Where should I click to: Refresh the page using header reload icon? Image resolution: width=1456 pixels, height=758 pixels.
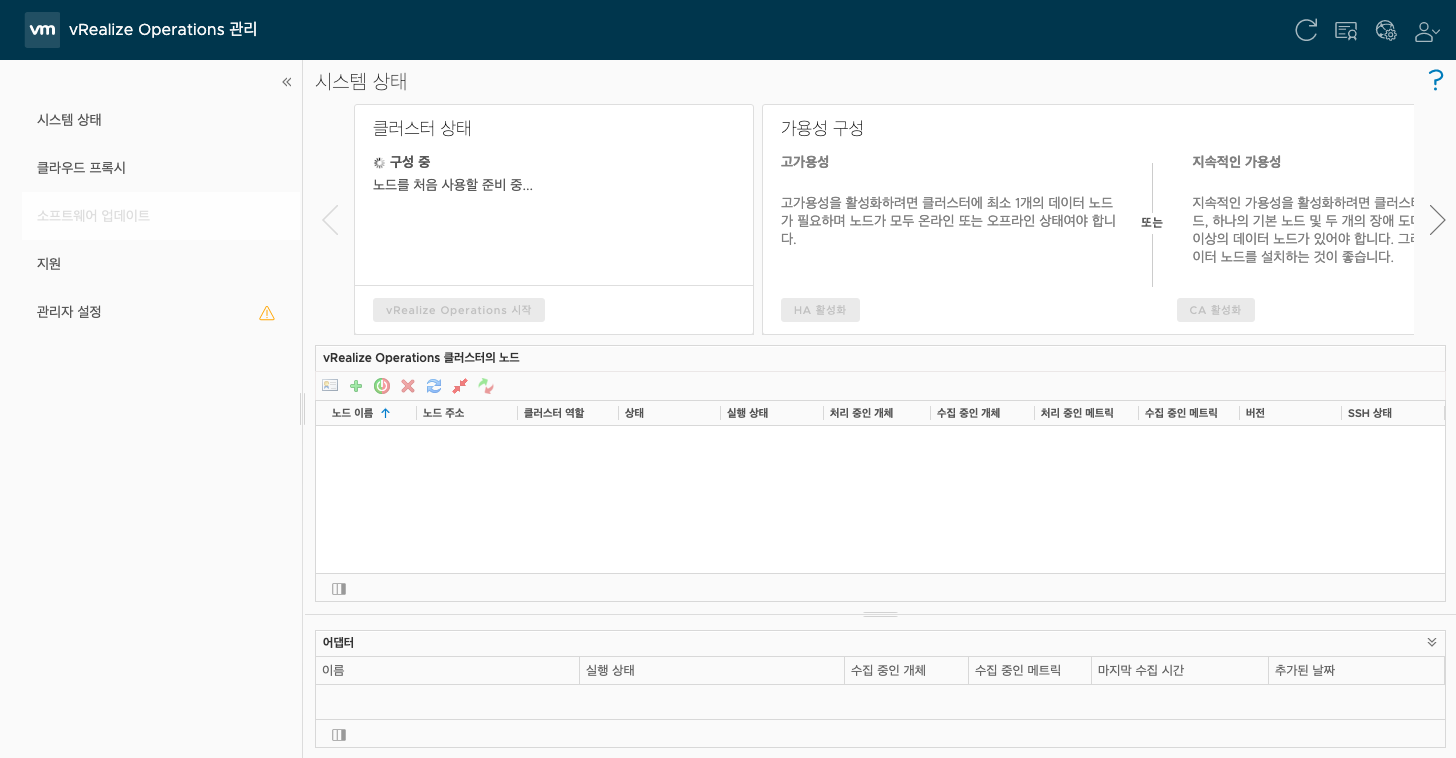(1306, 30)
